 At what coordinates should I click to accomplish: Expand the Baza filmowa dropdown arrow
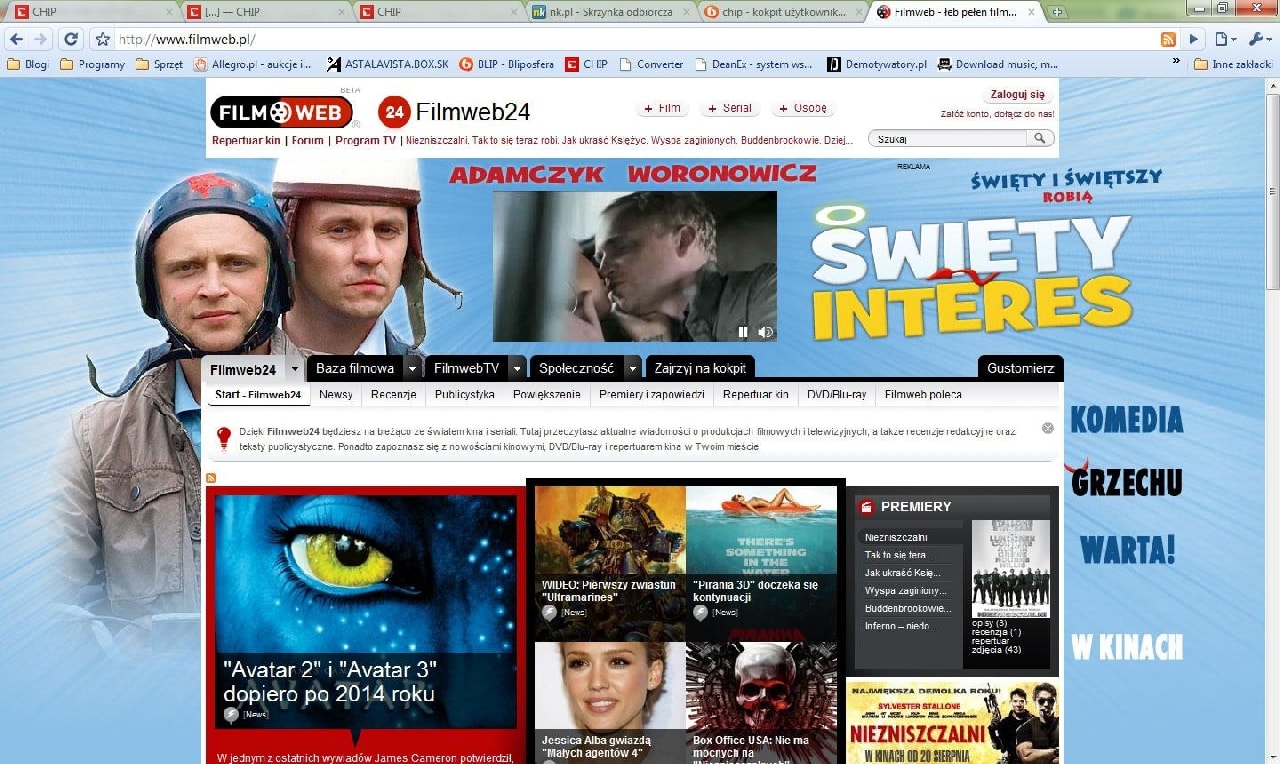coord(413,369)
